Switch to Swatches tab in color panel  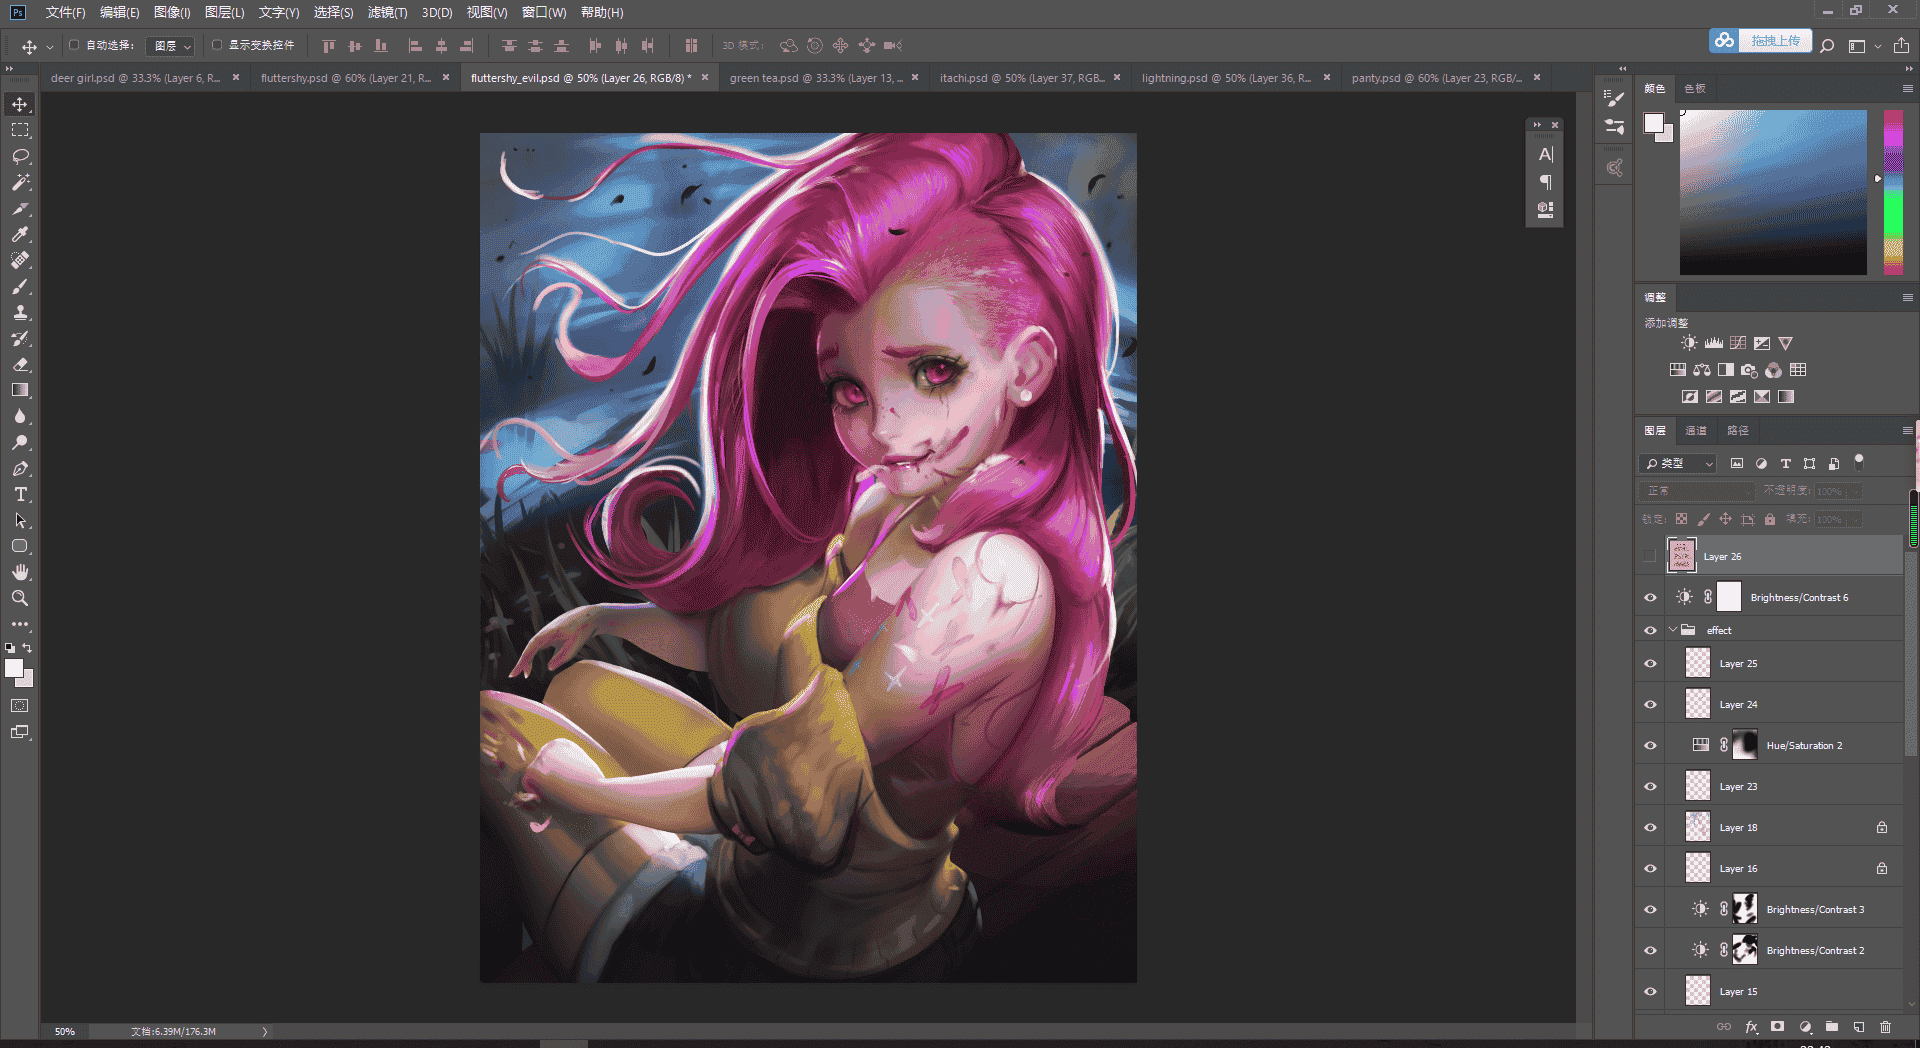coord(1695,88)
